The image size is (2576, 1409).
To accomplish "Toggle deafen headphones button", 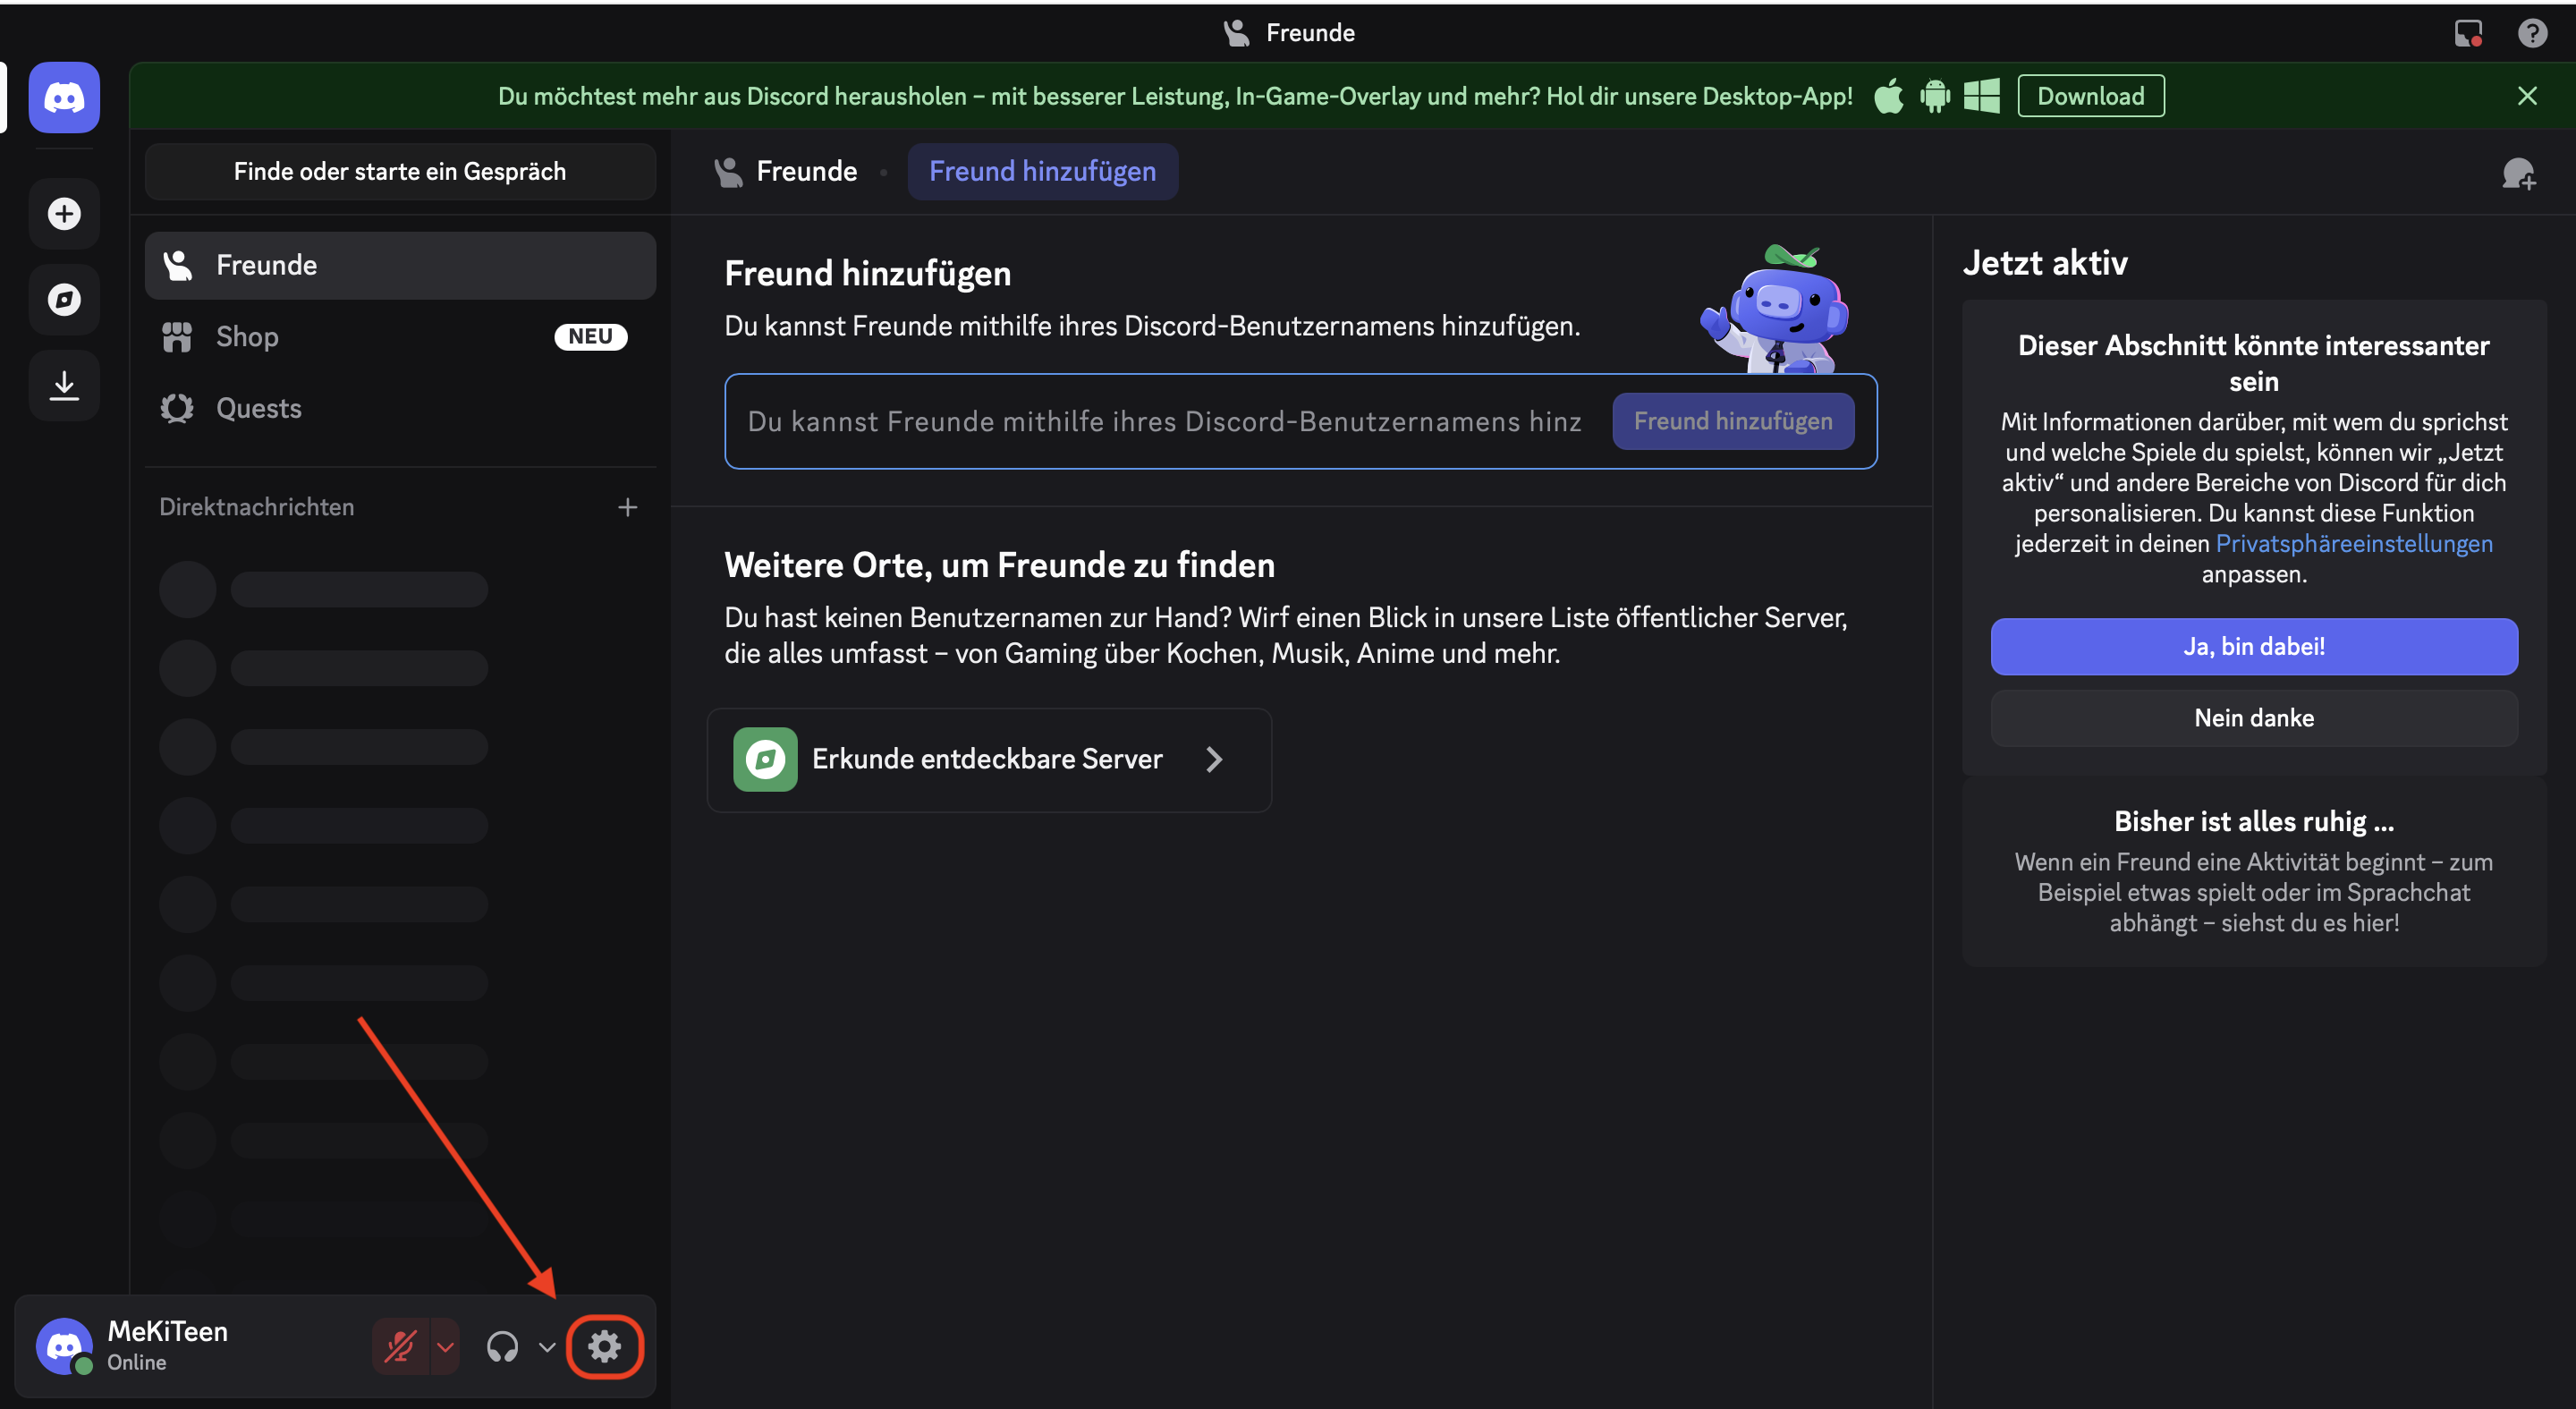I will [x=502, y=1346].
